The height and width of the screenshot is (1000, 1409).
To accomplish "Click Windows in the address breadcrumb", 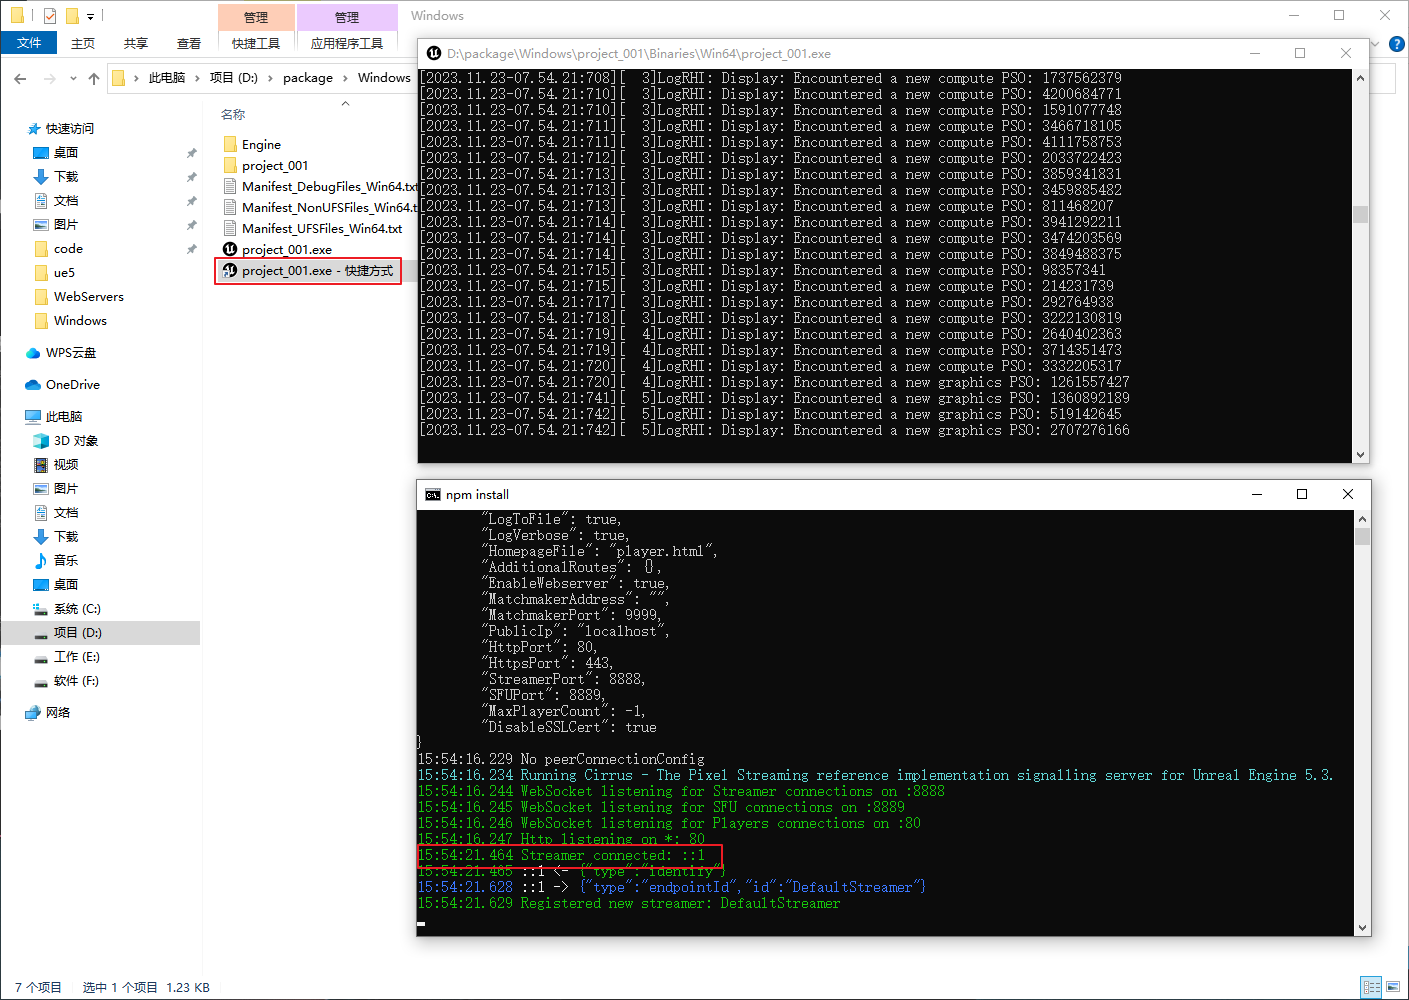I will pos(384,78).
